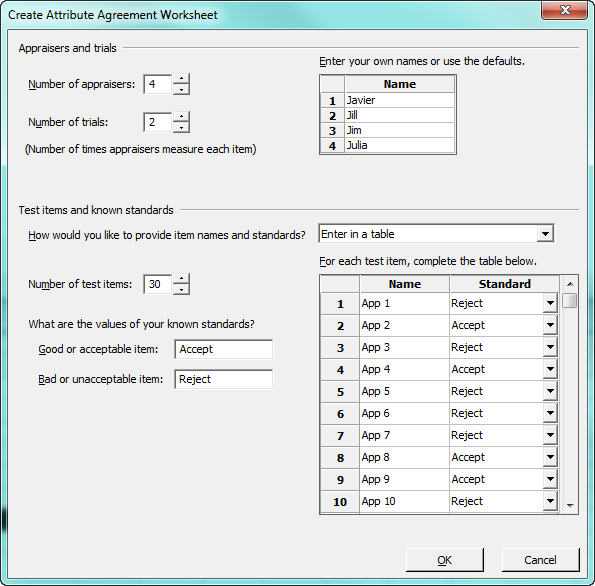Click the Standard column header

tap(504, 284)
